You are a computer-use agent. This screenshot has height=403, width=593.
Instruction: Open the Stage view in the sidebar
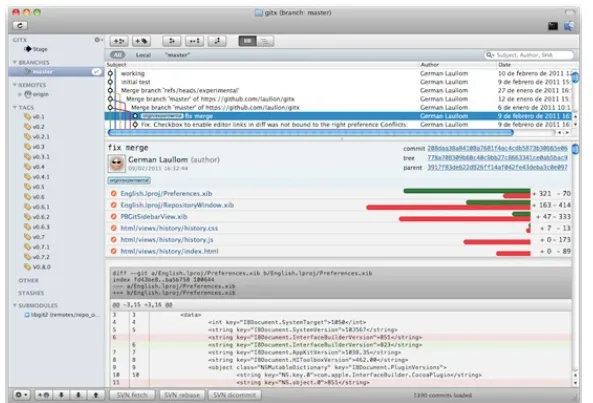tap(36, 49)
